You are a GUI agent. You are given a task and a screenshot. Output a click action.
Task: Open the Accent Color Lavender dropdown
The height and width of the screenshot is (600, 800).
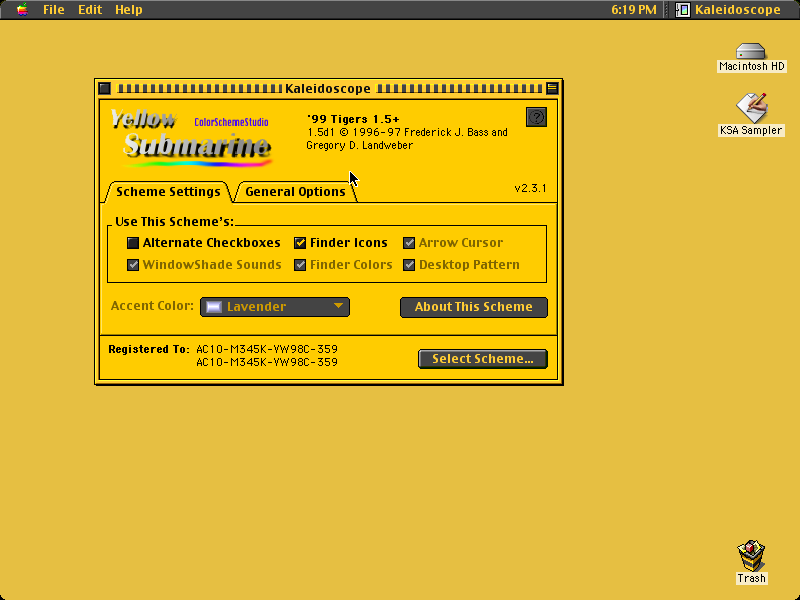[x=275, y=307]
